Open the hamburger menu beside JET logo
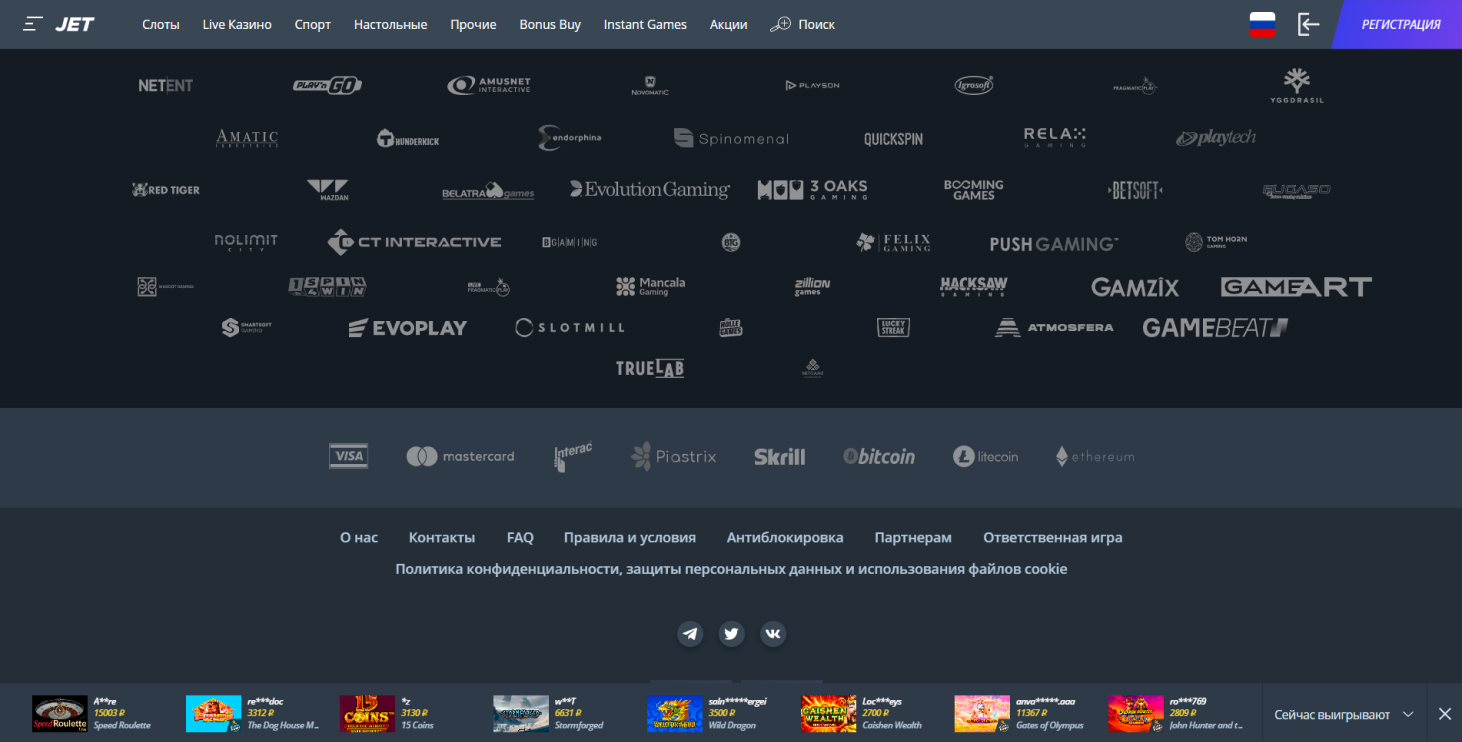 point(33,24)
